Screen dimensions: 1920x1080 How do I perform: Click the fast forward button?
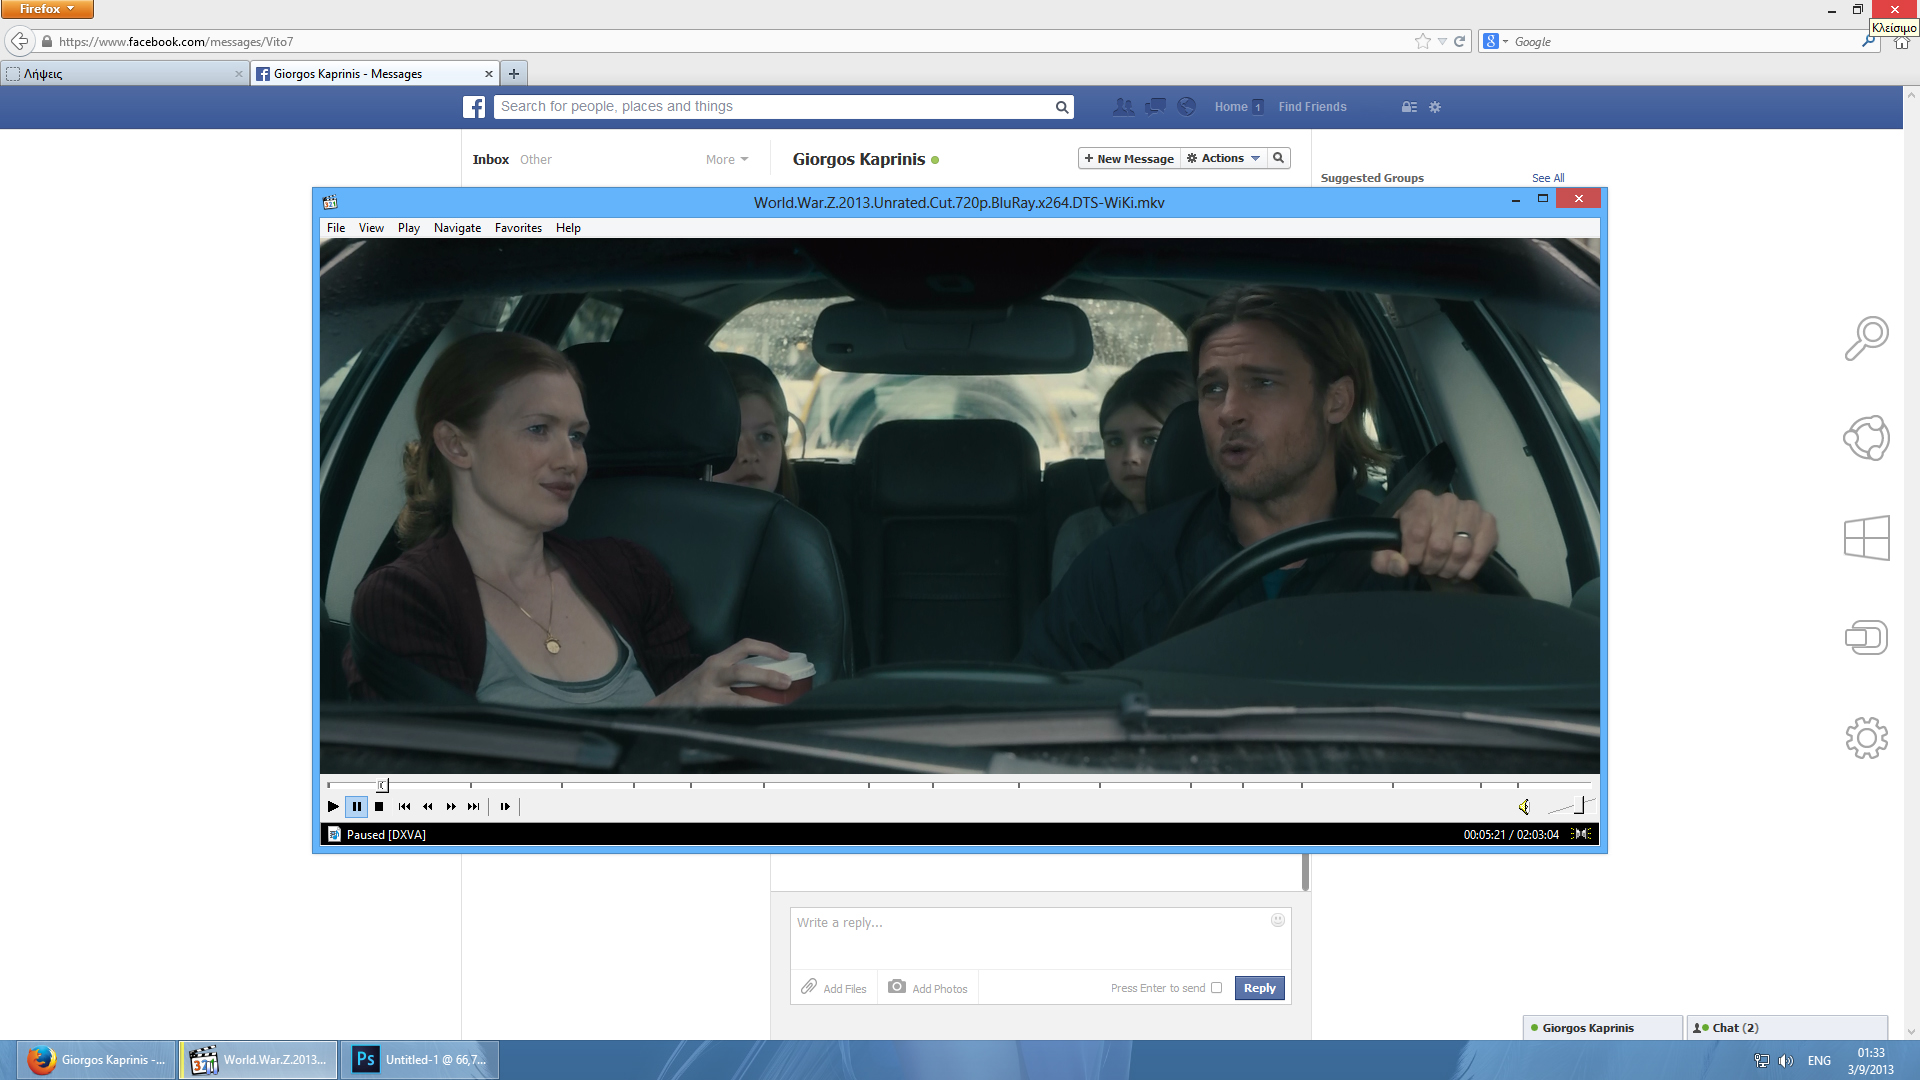pyautogui.click(x=451, y=807)
